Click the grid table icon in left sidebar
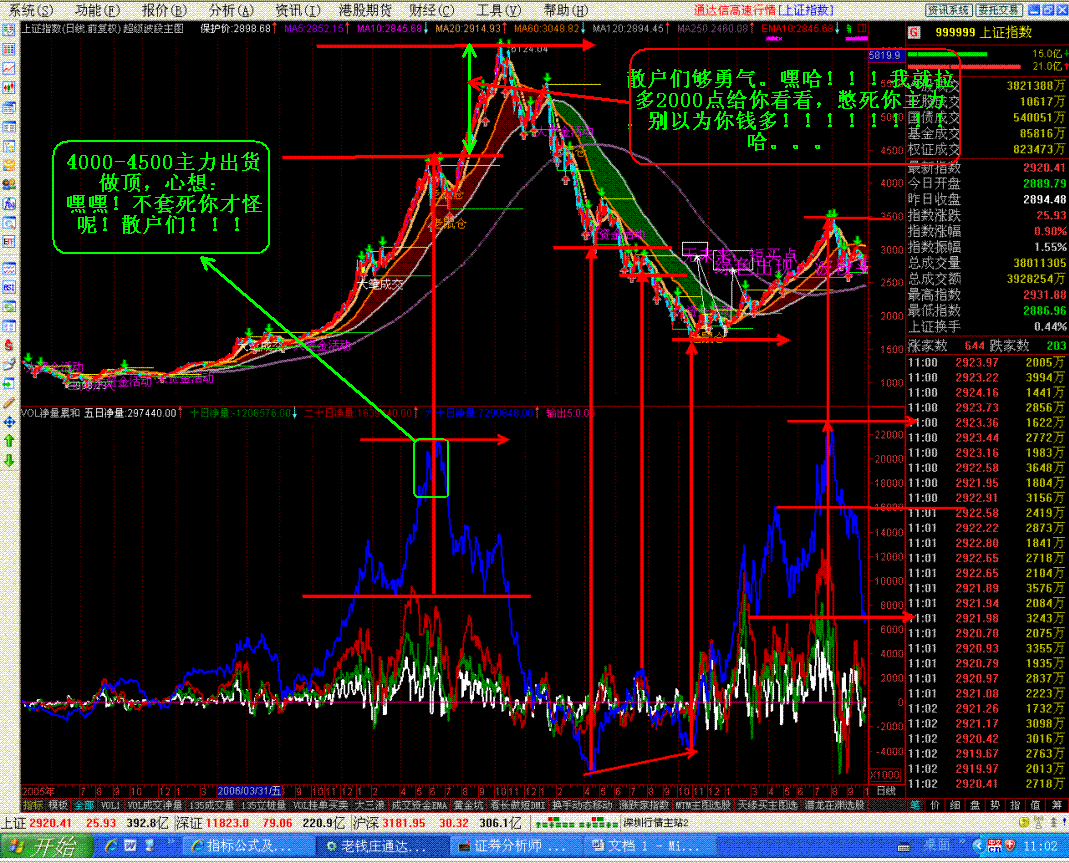 coord(9,49)
